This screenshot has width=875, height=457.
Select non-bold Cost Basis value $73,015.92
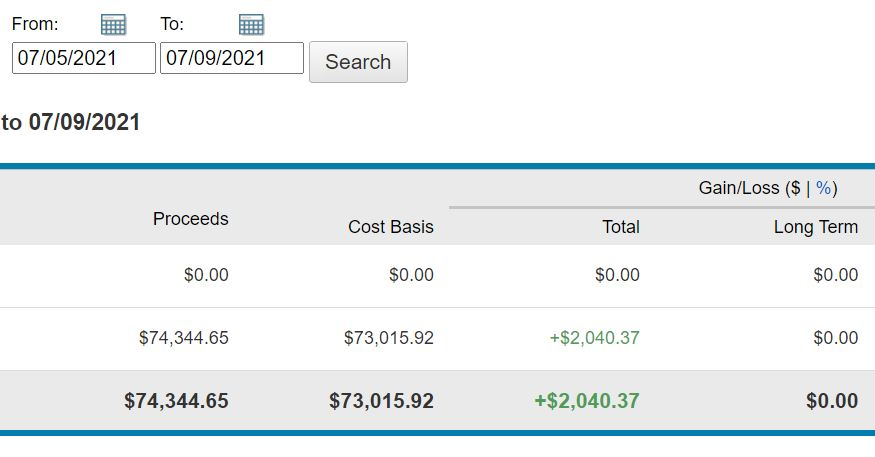tap(389, 338)
